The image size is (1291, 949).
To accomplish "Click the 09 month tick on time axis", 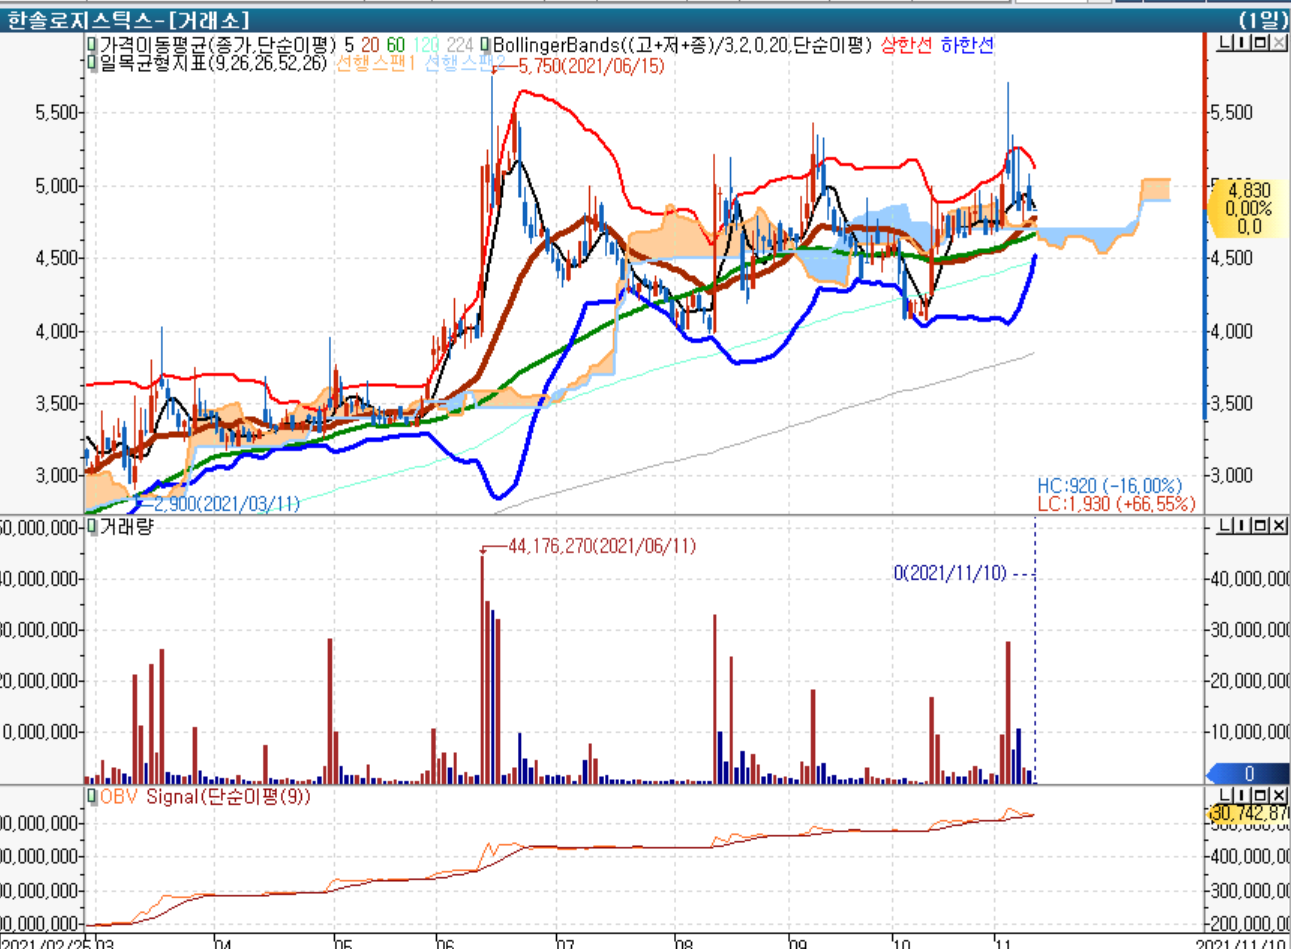I will click(797, 943).
